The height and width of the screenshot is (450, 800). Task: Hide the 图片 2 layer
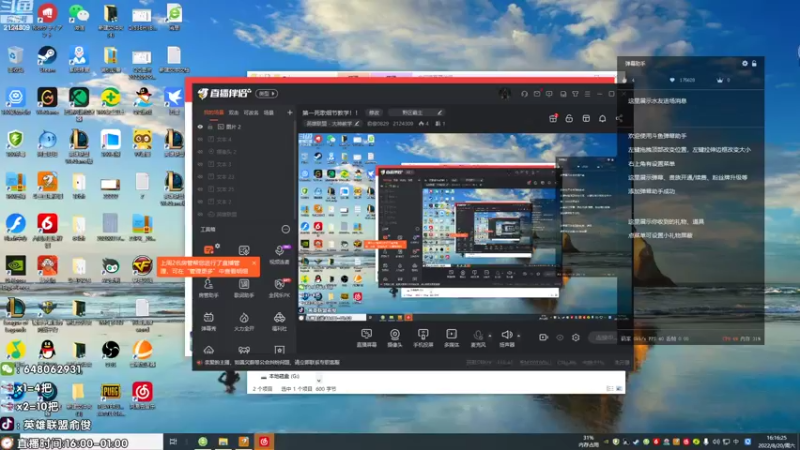click(x=200, y=127)
